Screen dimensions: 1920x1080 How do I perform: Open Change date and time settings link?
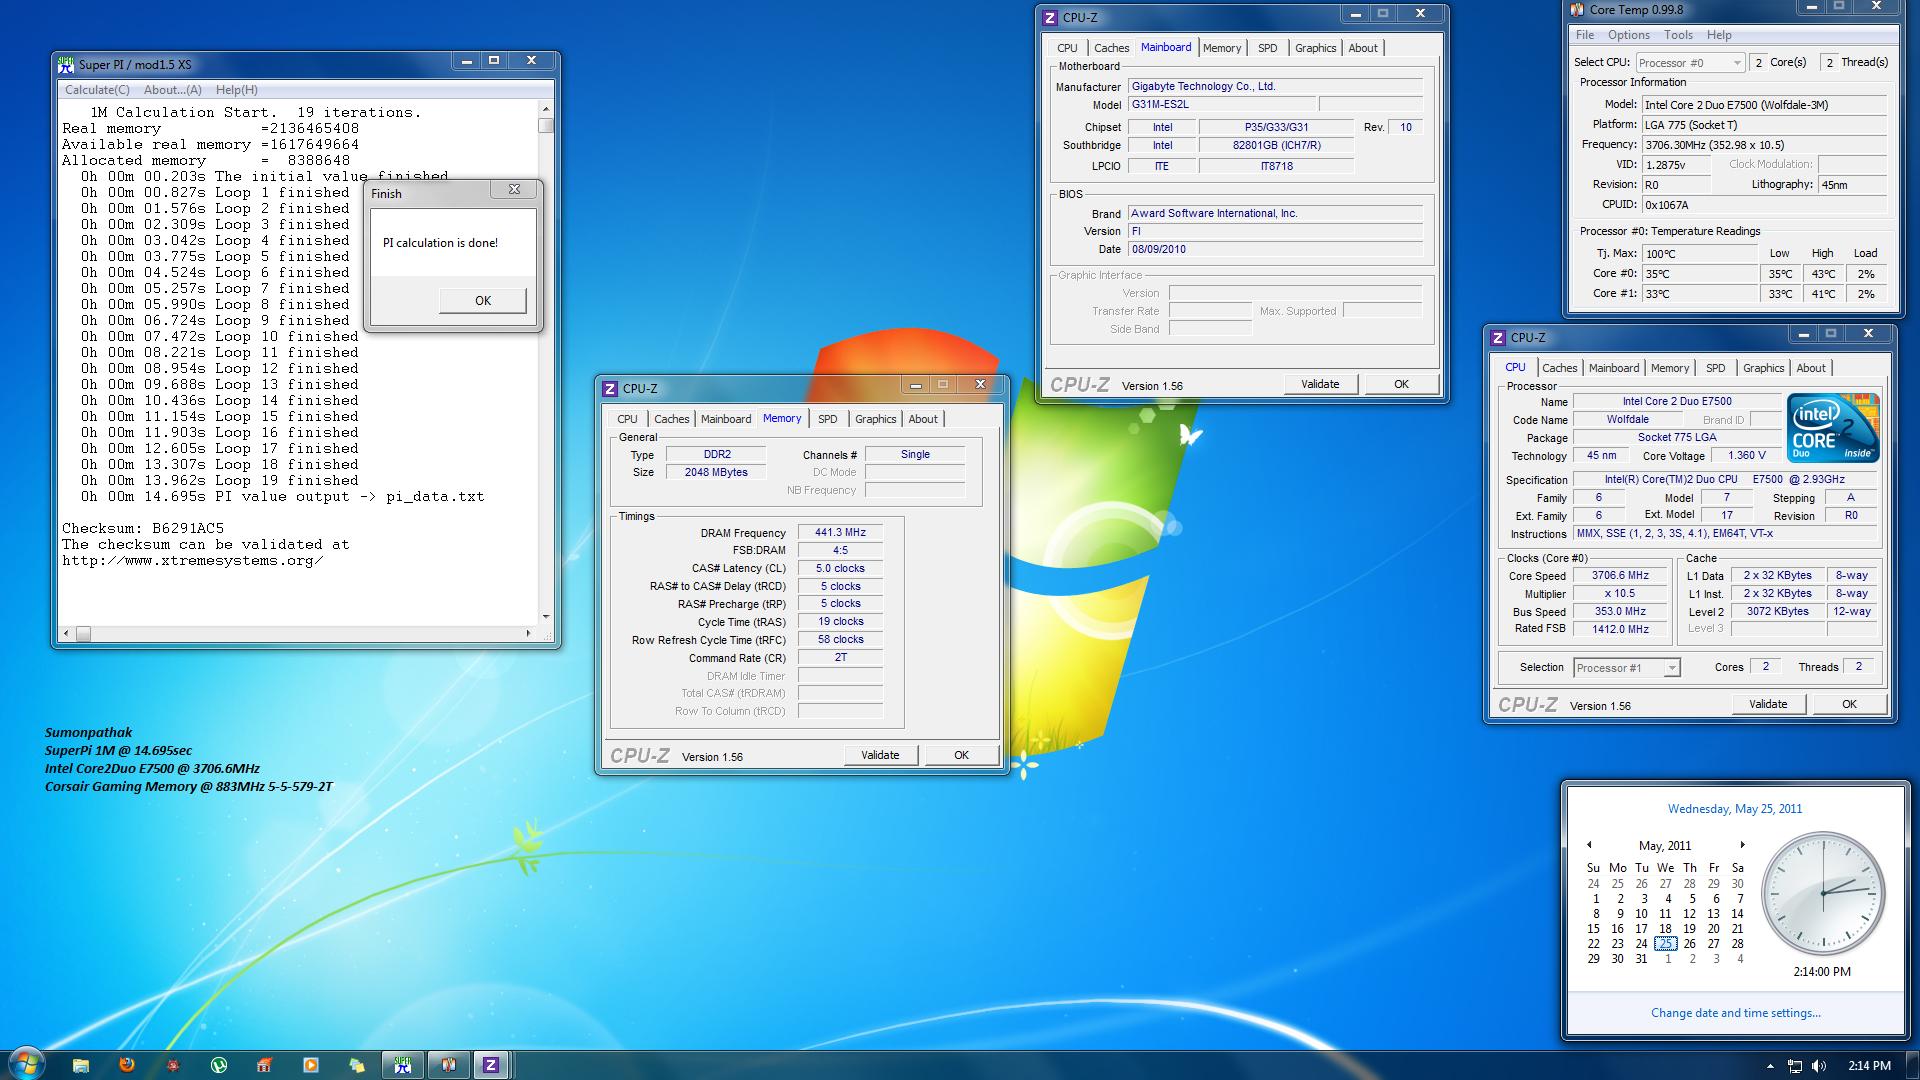coord(1735,1013)
